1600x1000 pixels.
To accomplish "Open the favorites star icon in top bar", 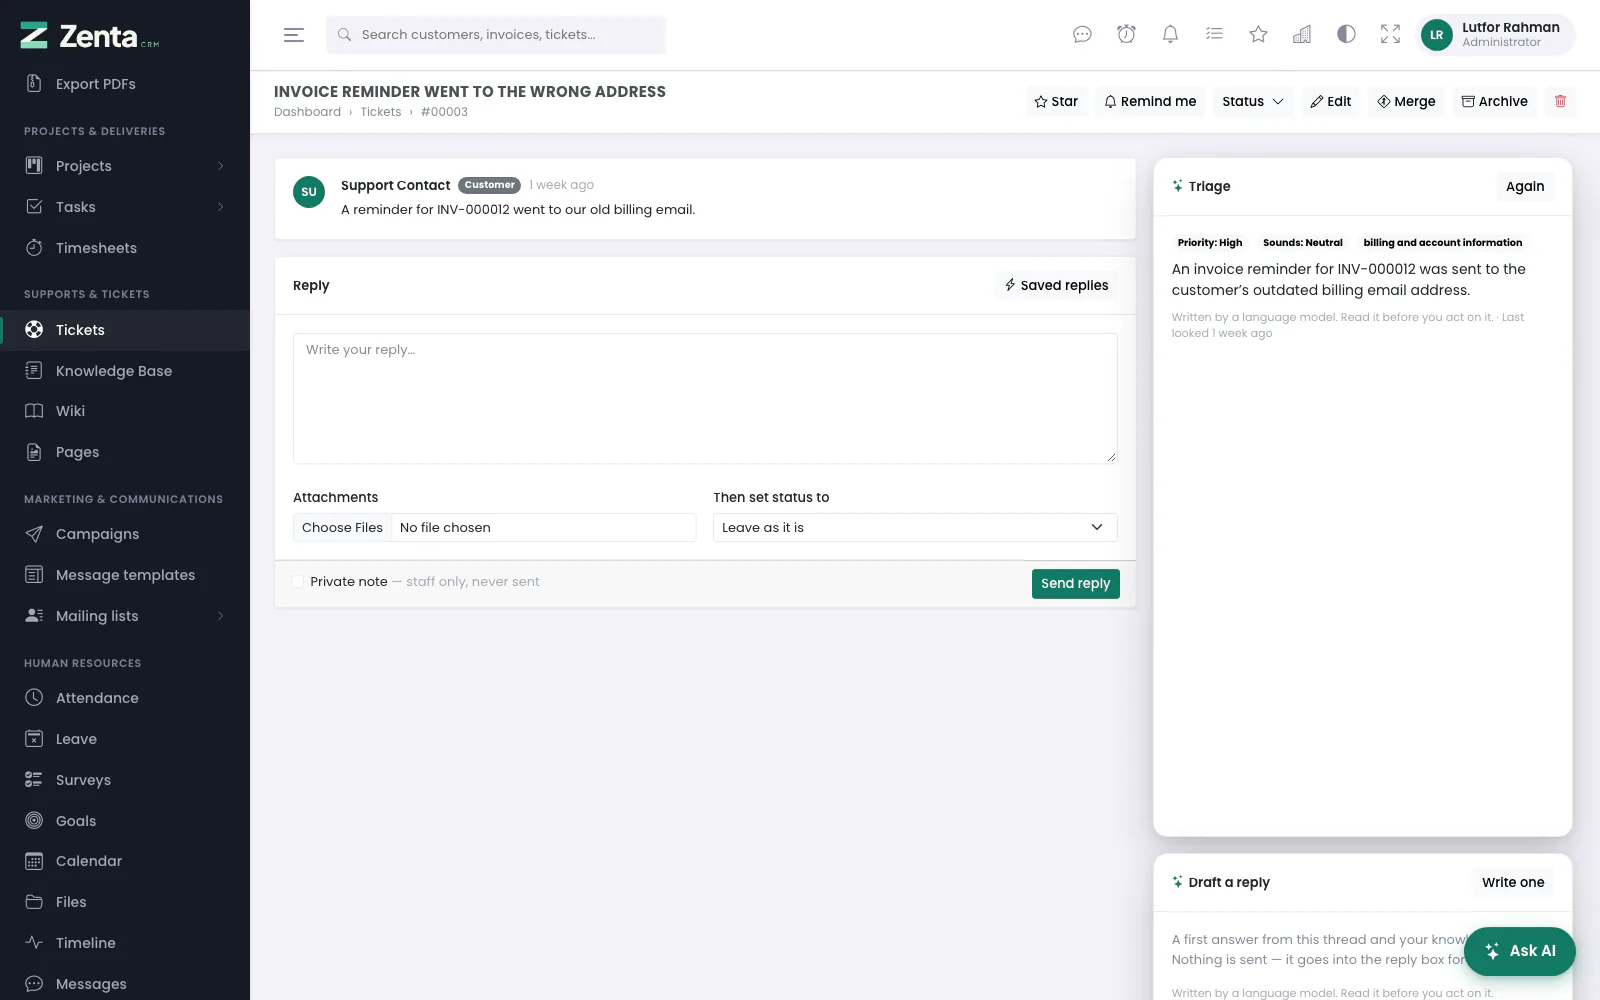I will [1258, 35].
